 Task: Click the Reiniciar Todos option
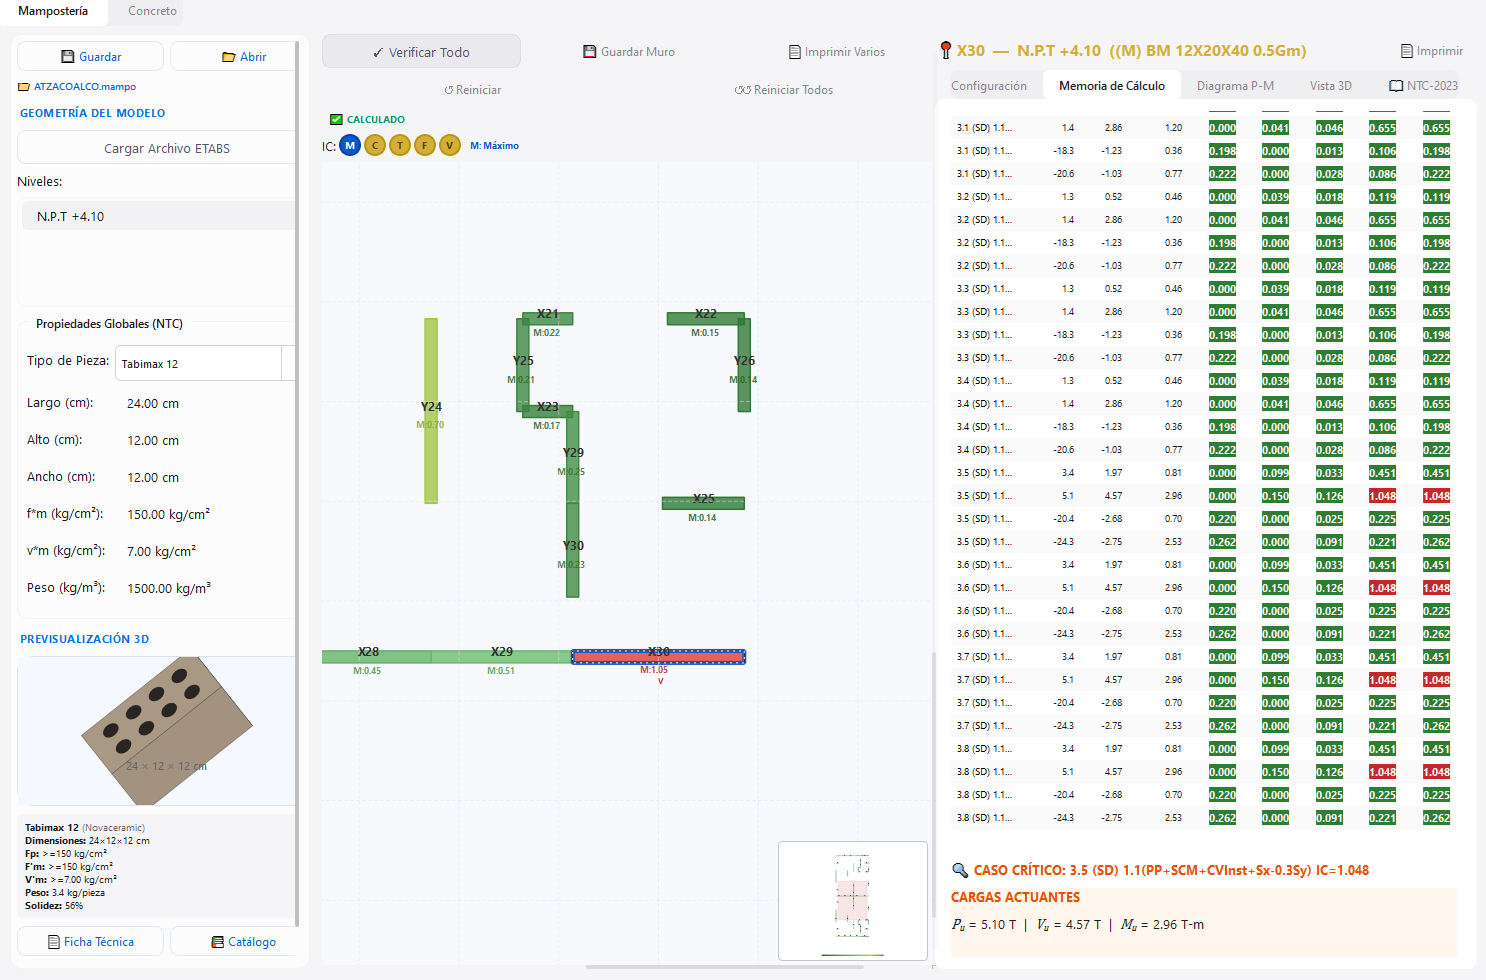pyautogui.click(x=784, y=90)
